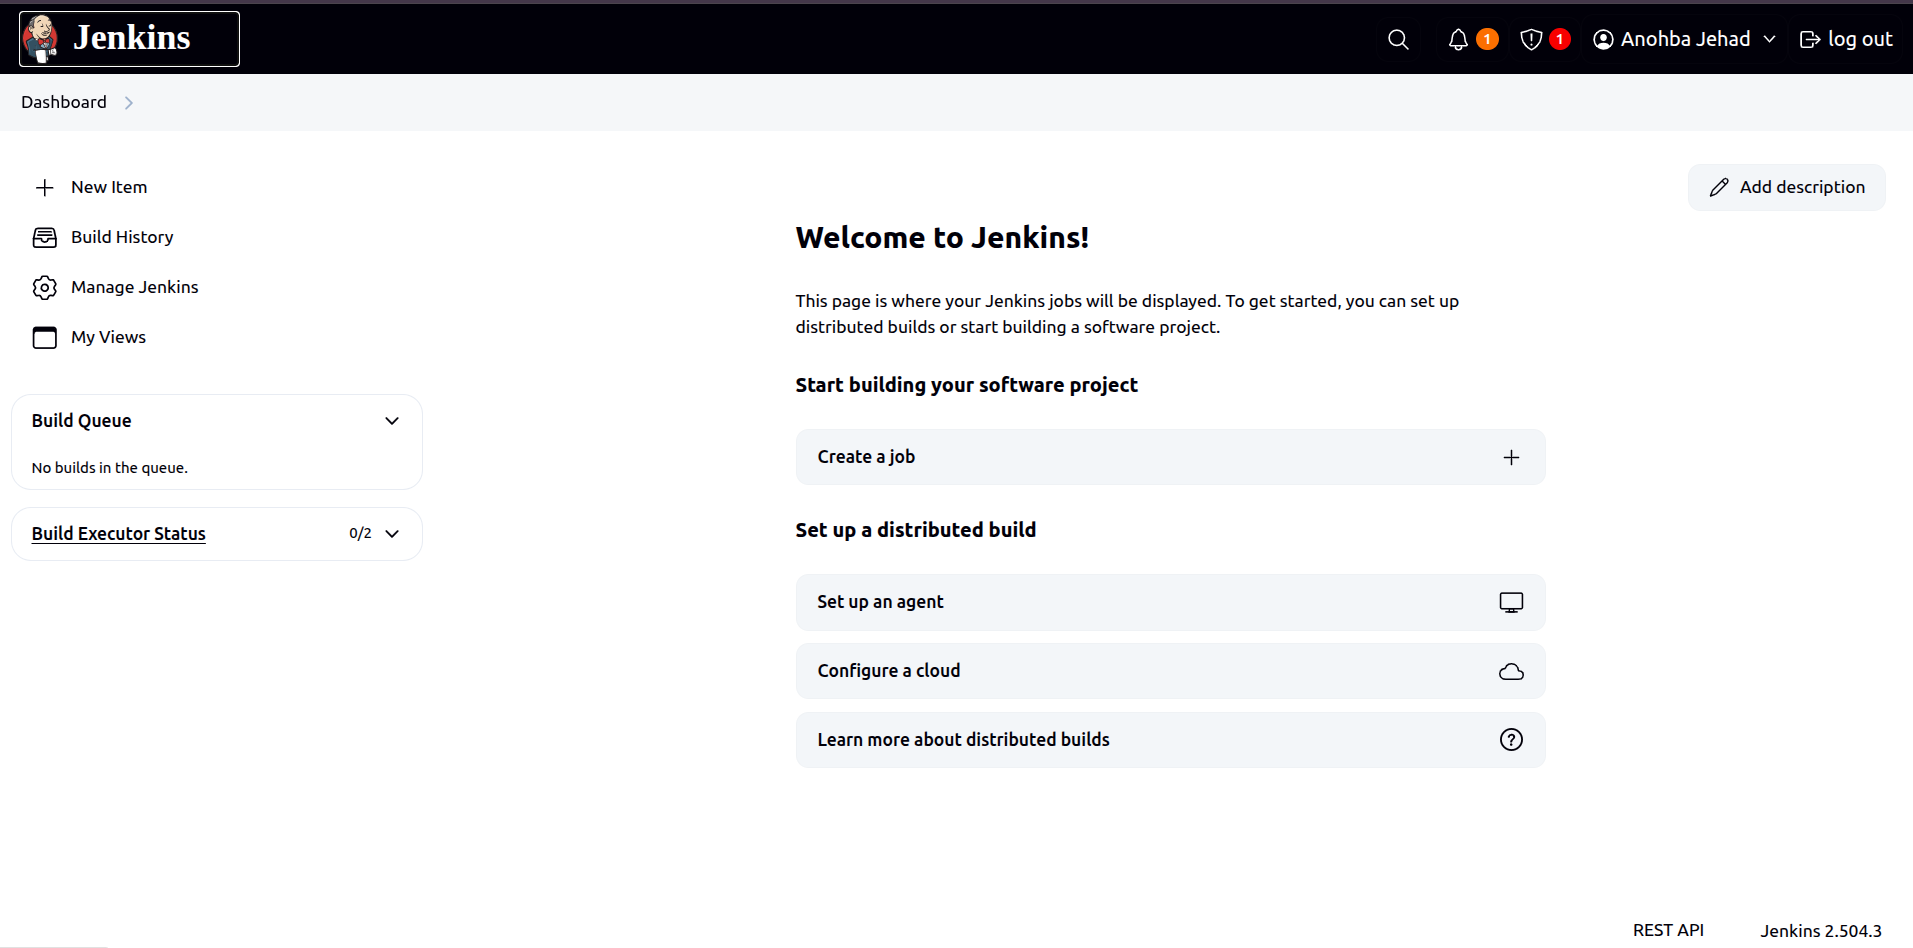Open Anohba Jehad user profile
1913x948 pixels.
click(x=1685, y=39)
